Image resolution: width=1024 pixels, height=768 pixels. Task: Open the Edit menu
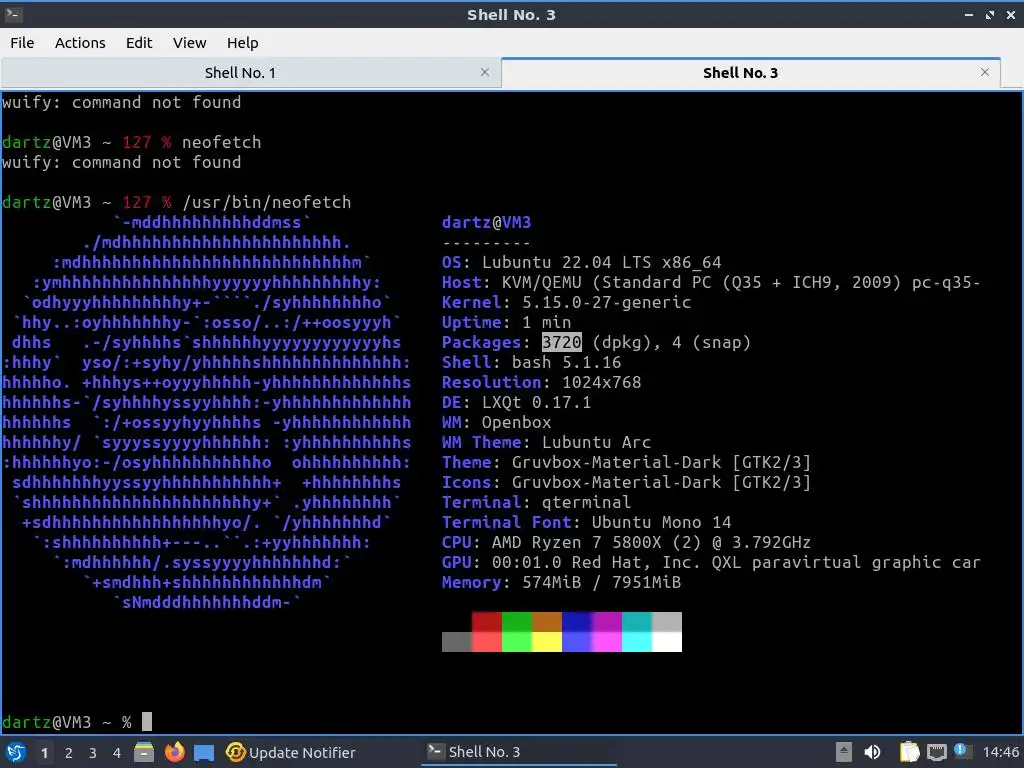click(x=138, y=42)
